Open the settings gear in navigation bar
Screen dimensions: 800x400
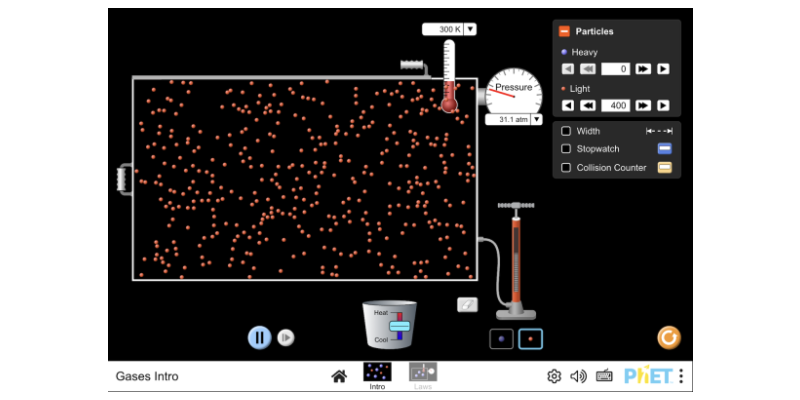coord(554,376)
